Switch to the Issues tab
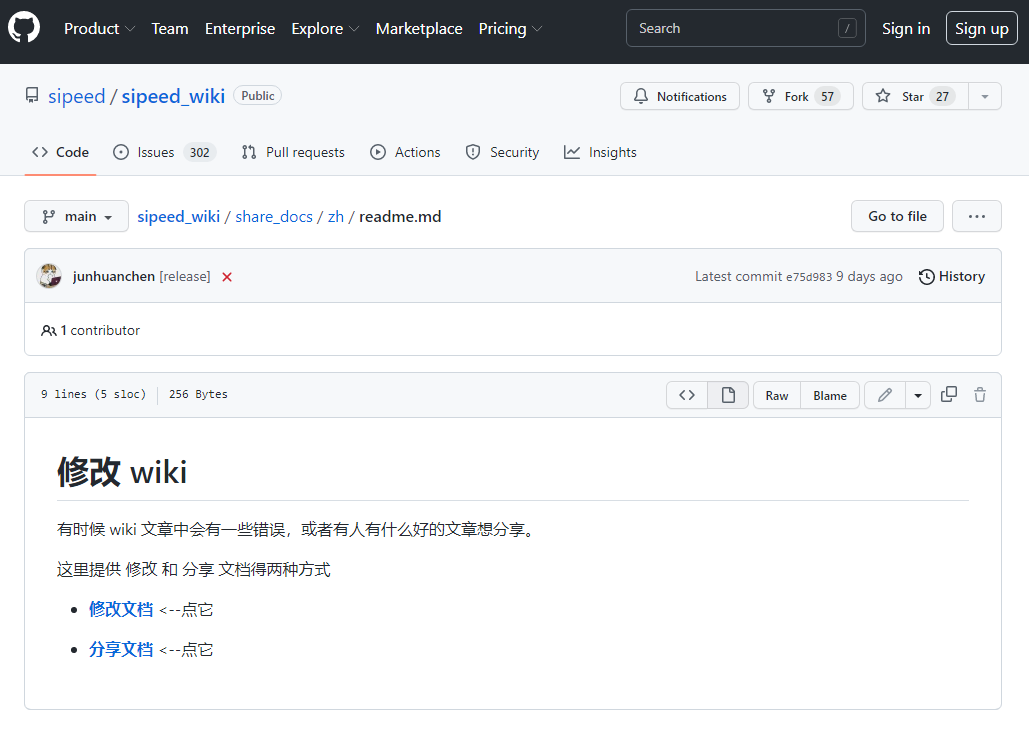1029x730 pixels. 165,152
